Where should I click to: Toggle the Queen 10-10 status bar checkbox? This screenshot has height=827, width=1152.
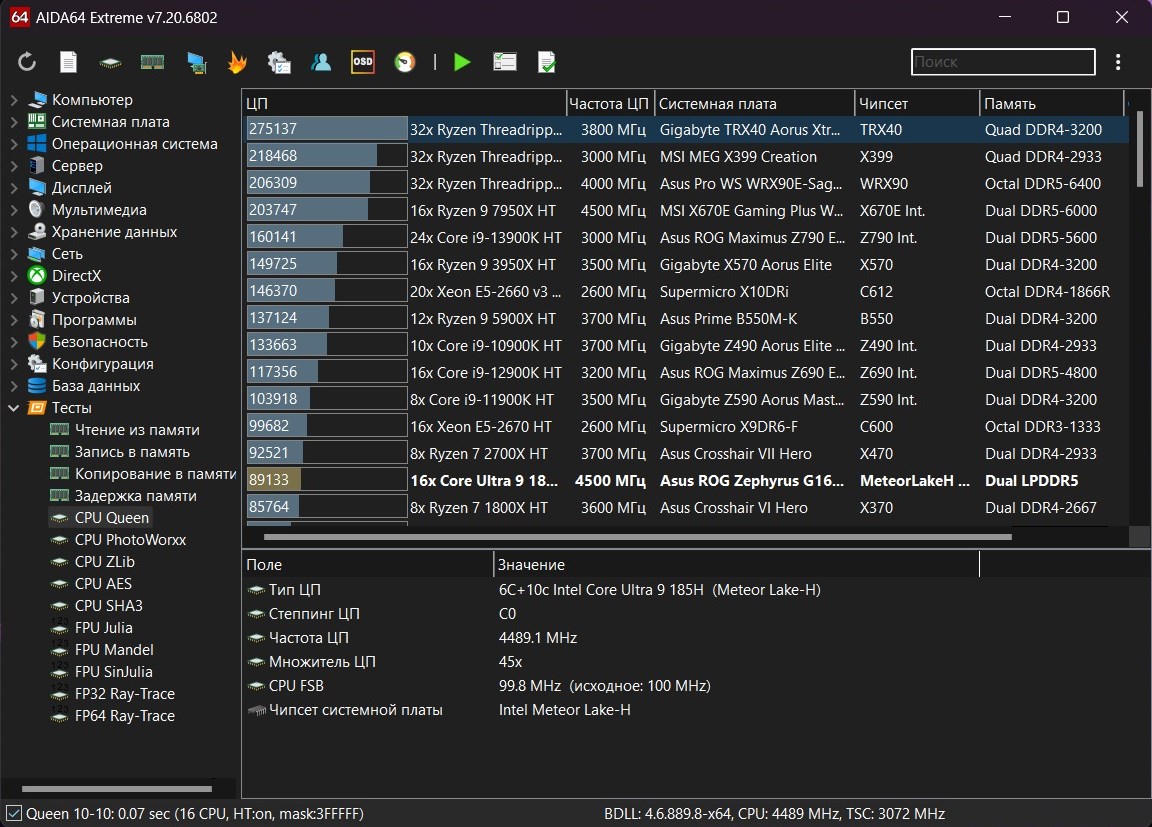pos(13,813)
